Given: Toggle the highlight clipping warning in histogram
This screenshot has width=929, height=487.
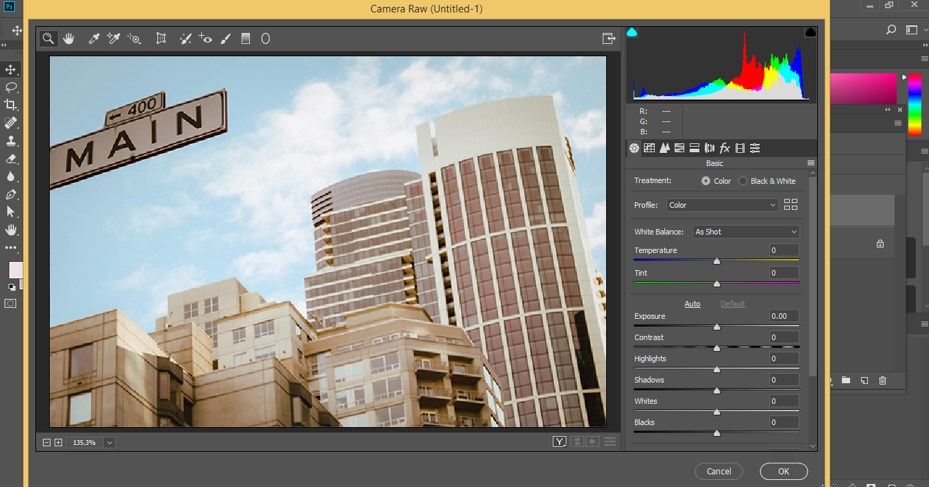Looking at the screenshot, I should [x=810, y=33].
